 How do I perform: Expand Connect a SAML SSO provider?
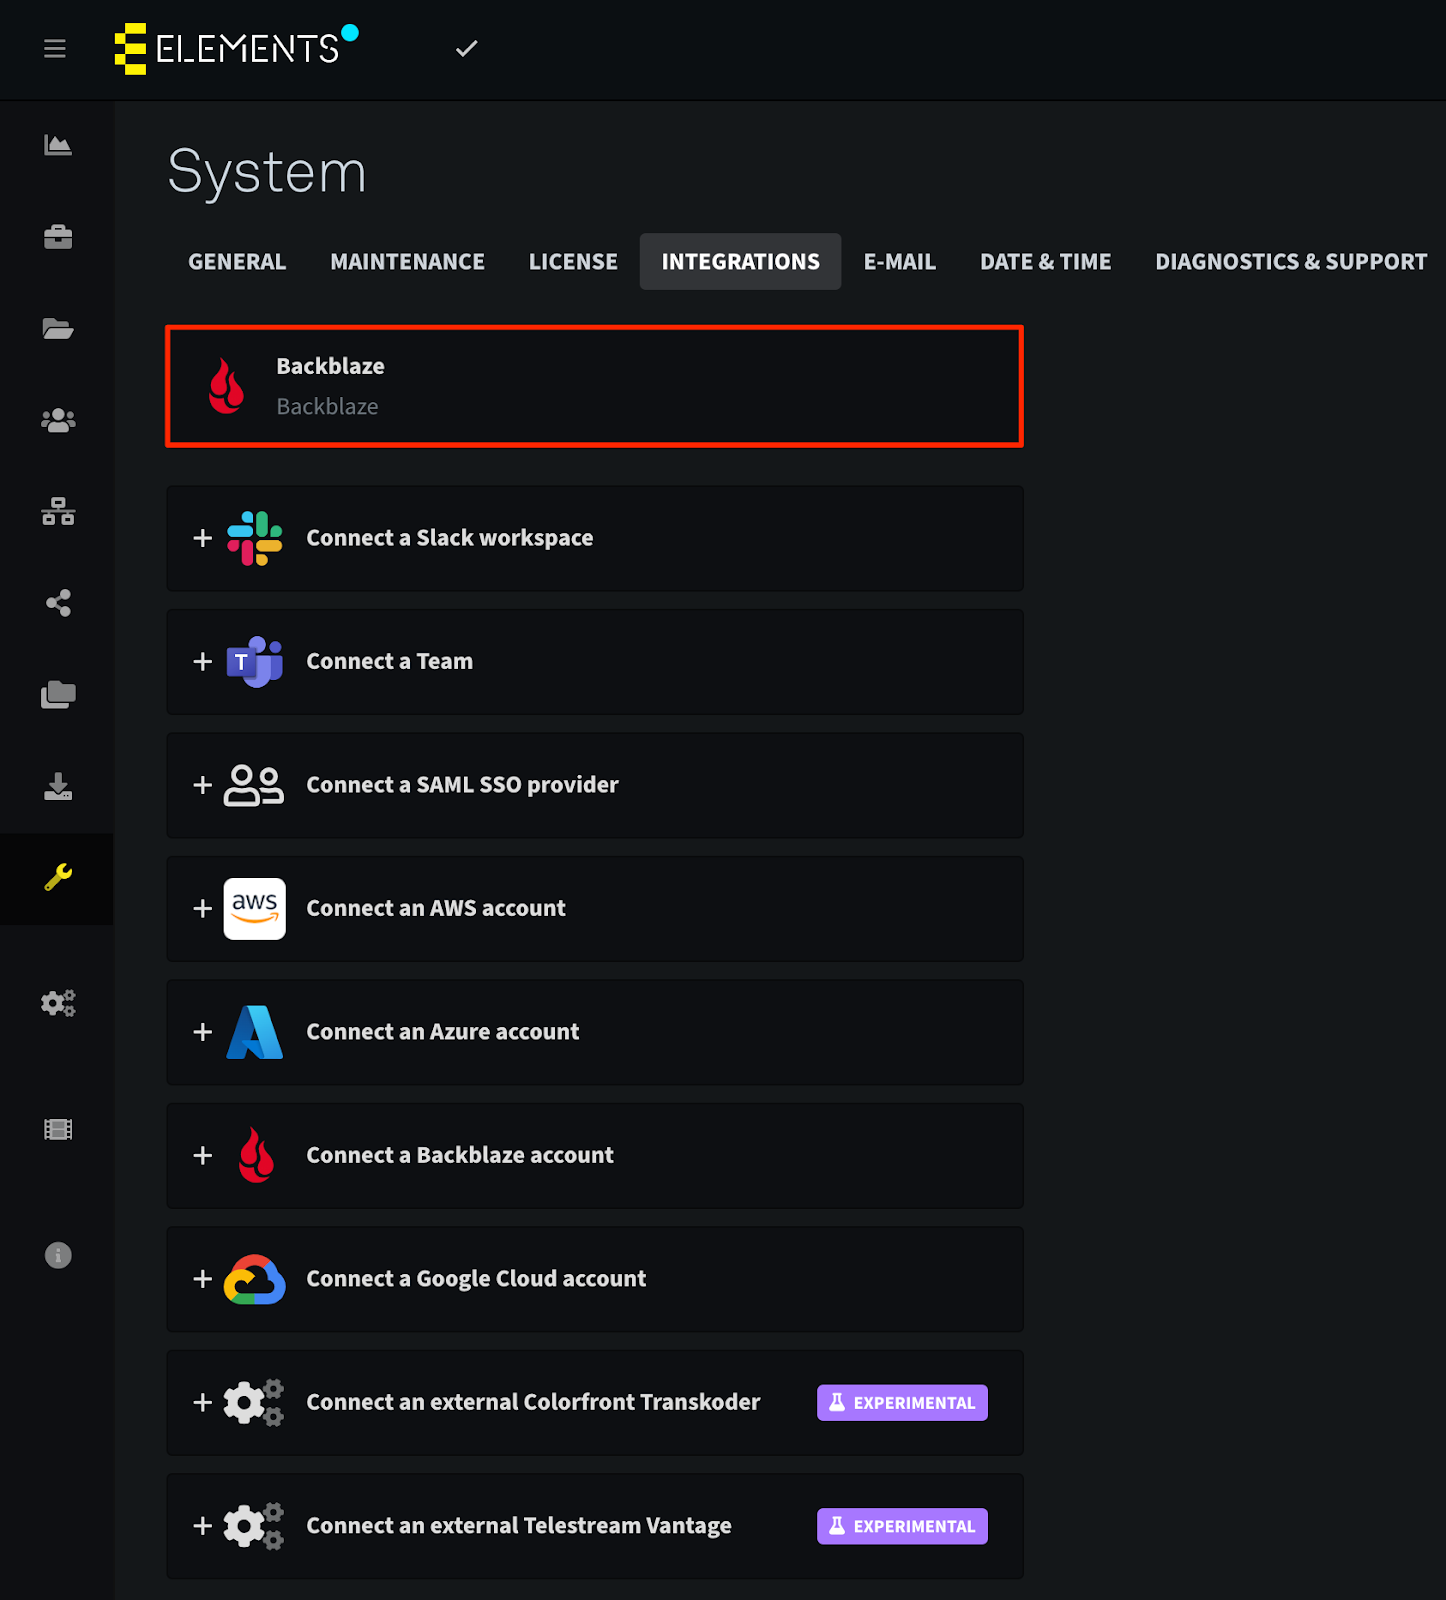coord(595,785)
